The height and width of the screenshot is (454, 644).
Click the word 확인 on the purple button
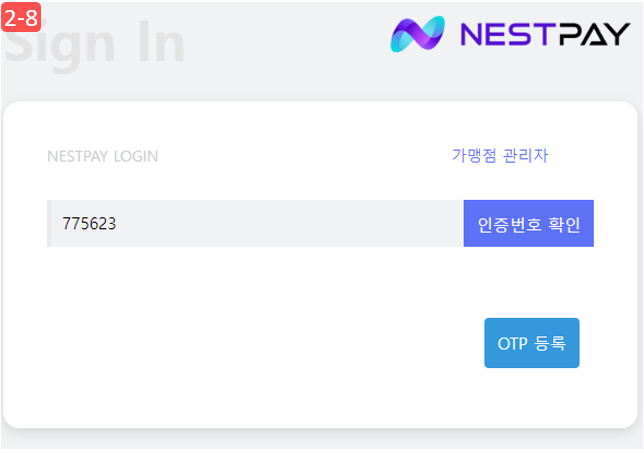565,224
